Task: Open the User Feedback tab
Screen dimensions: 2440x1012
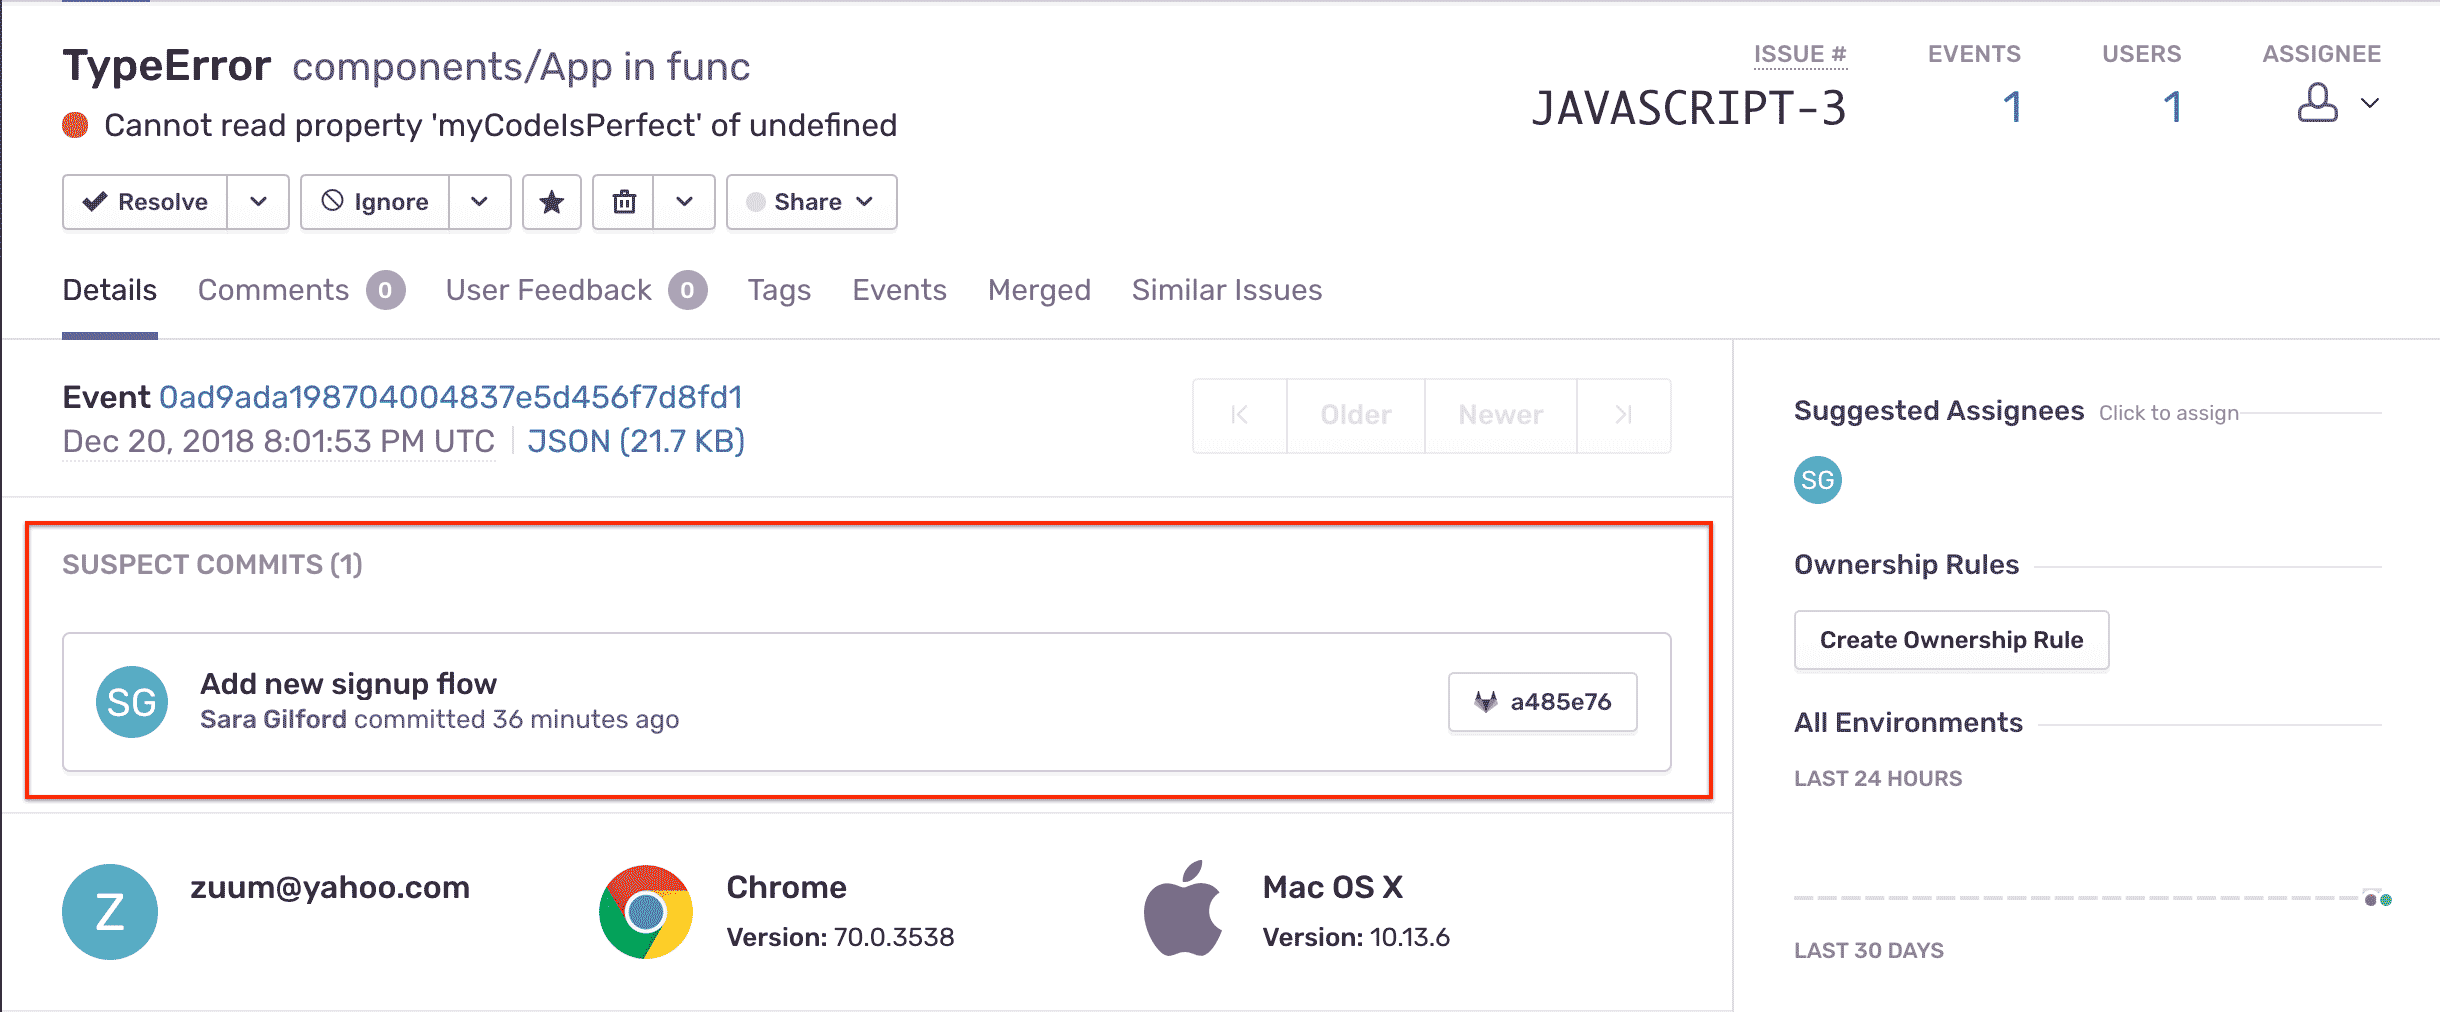Action: point(547,290)
